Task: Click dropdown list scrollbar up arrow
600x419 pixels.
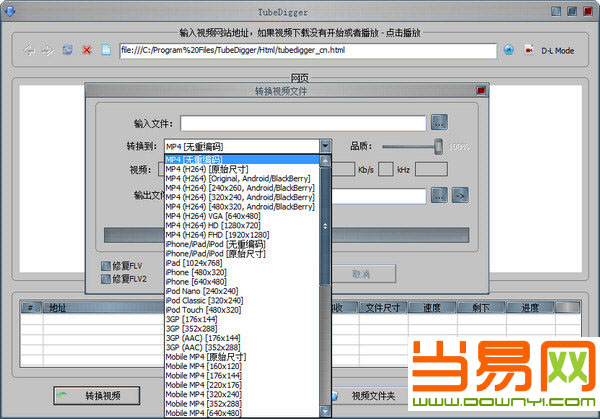Action: pyautogui.click(x=325, y=161)
